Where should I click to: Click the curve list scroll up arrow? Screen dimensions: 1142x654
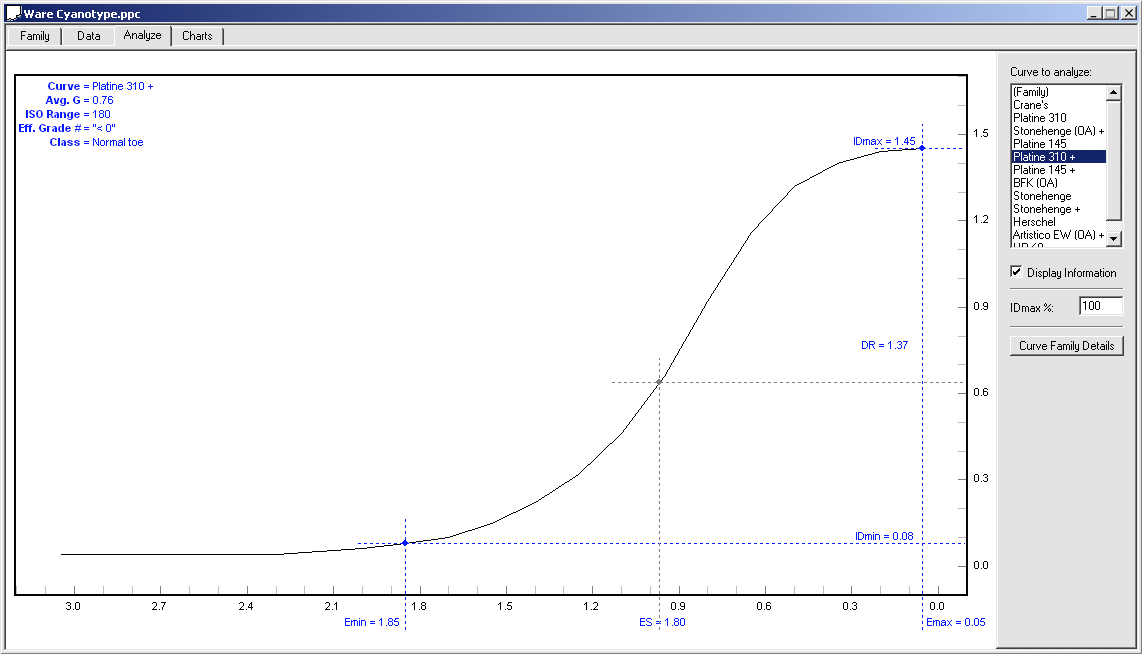click(x=1114, y=92)
